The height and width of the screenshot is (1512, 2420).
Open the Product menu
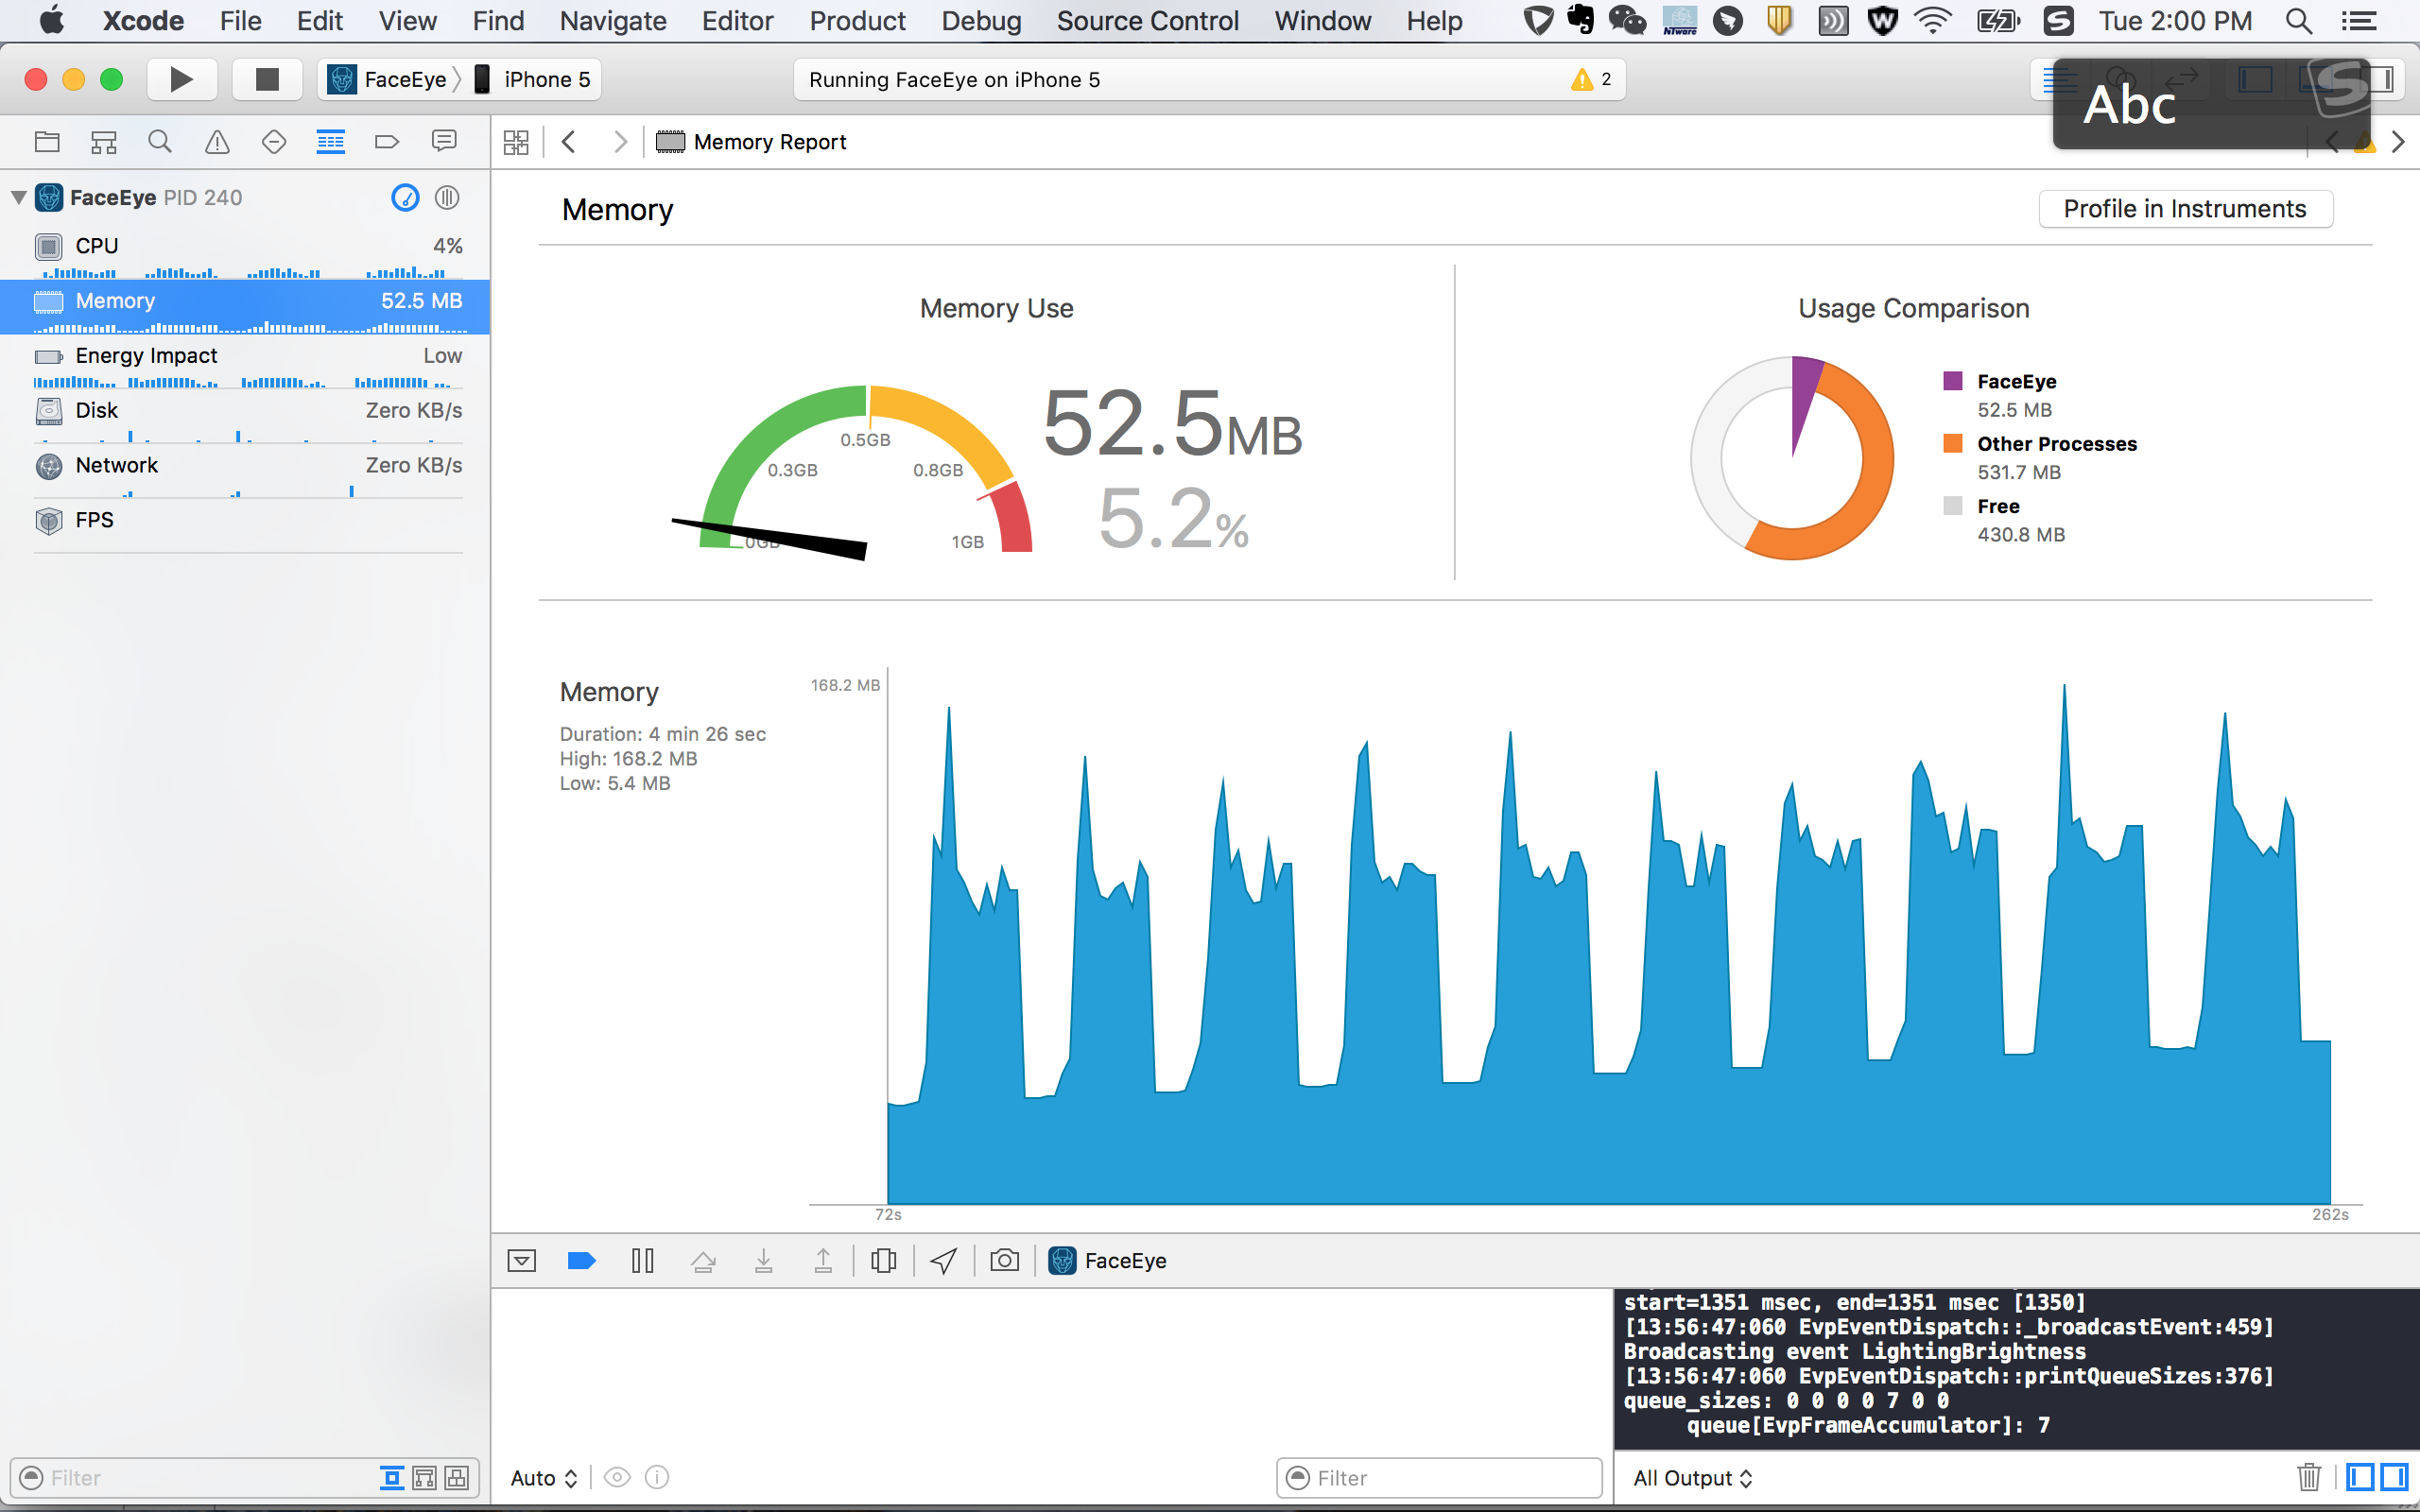click(856, 21)
